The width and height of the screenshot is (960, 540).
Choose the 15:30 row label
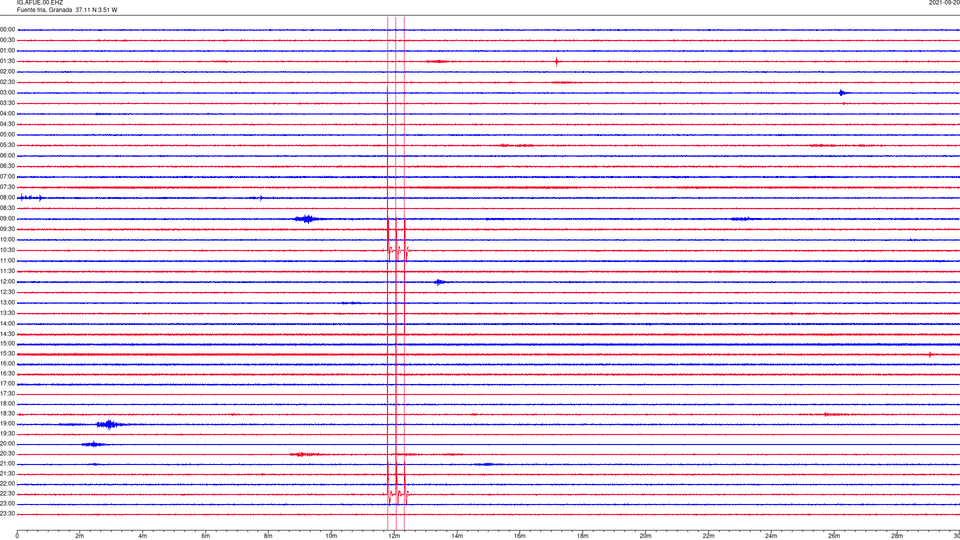[x=7, y=354]
